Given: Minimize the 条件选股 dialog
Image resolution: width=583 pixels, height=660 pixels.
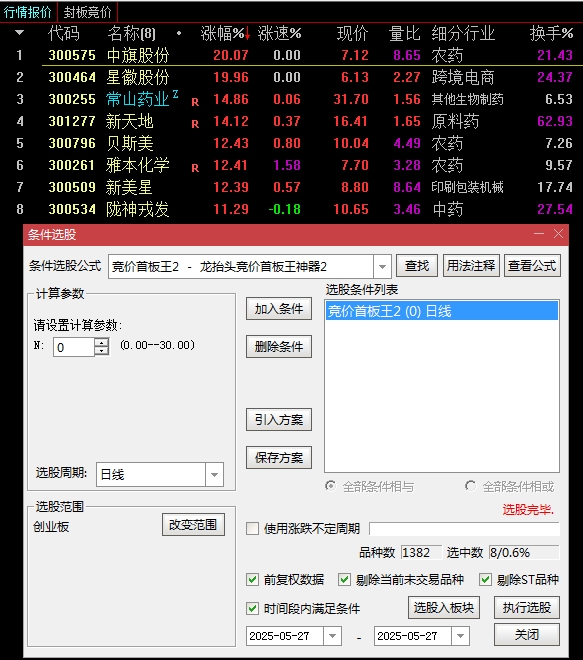Looking at the screenshot, I should click(x=539, y=234).
